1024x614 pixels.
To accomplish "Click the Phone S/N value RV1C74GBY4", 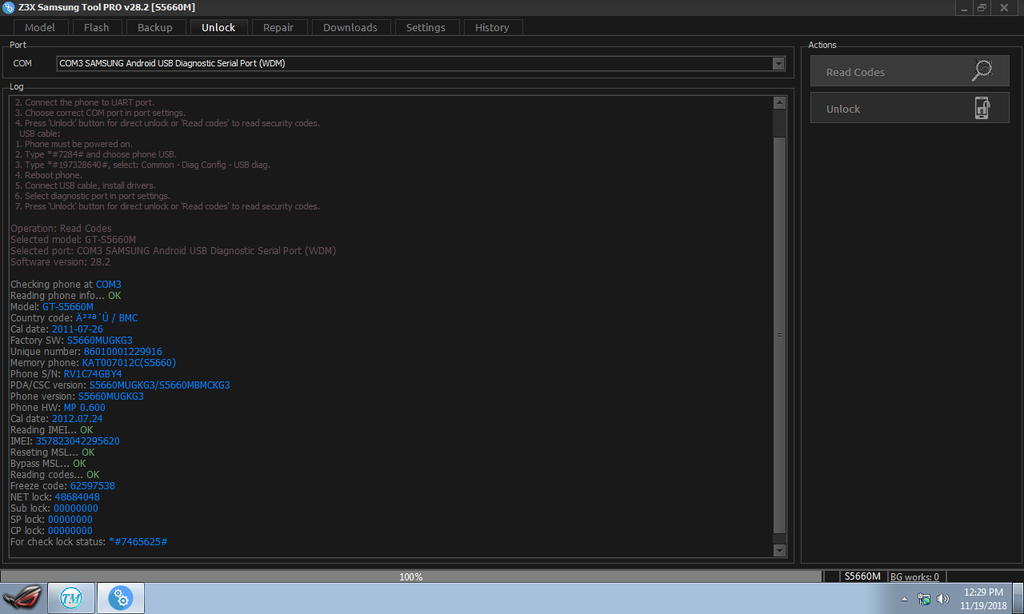I will point(93,374).
